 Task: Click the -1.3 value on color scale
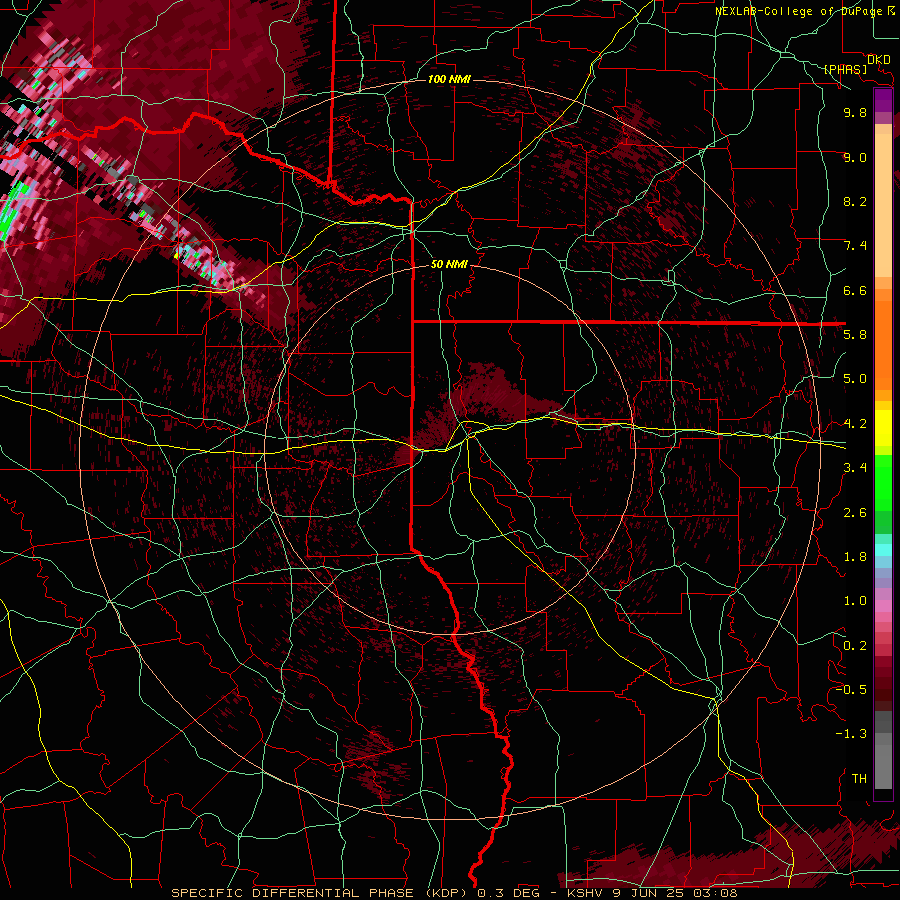point(851,734)
